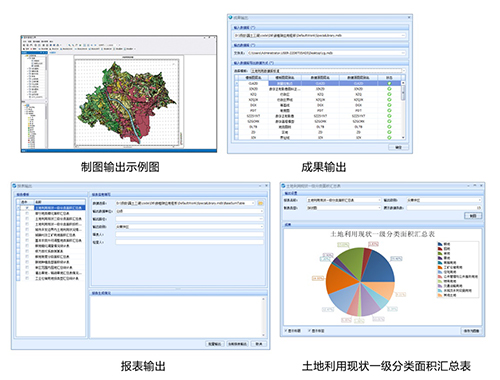
Task: Expand the template selection dropdown in 成果输出
Action: click(404, 71)
